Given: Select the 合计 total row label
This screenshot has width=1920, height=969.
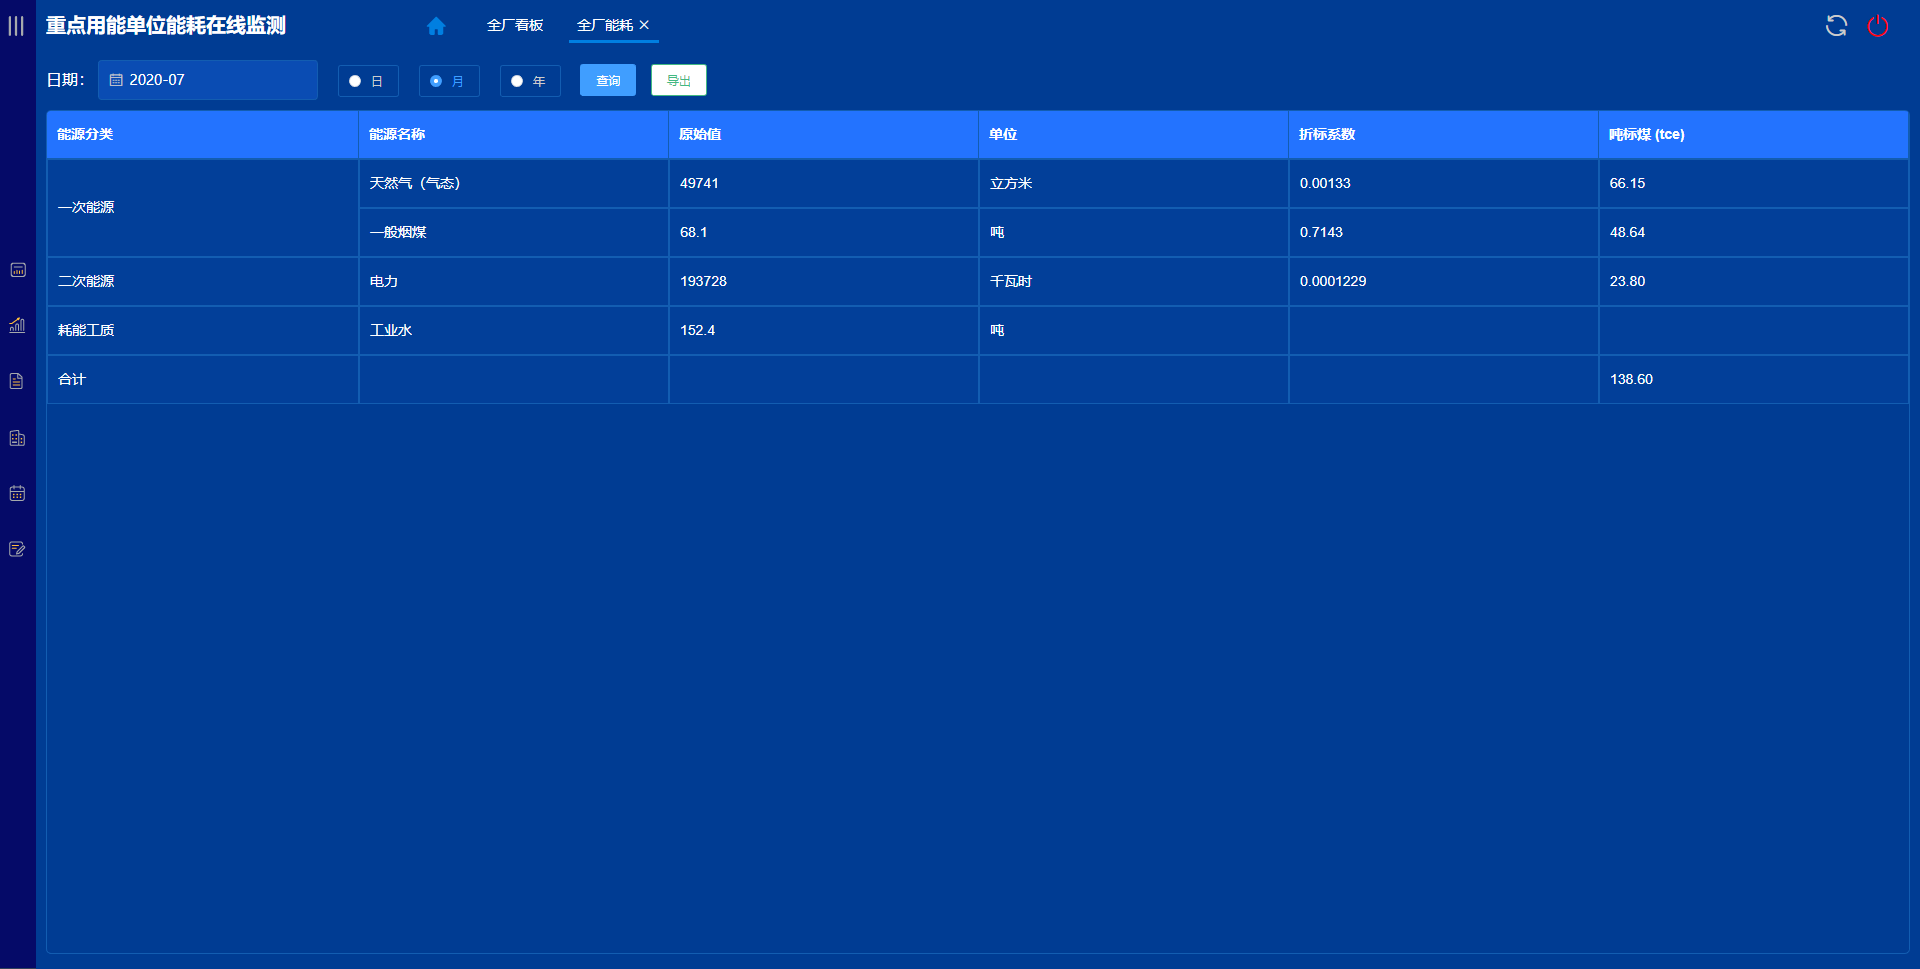Looking at the screenshot, I should point(72,379).
